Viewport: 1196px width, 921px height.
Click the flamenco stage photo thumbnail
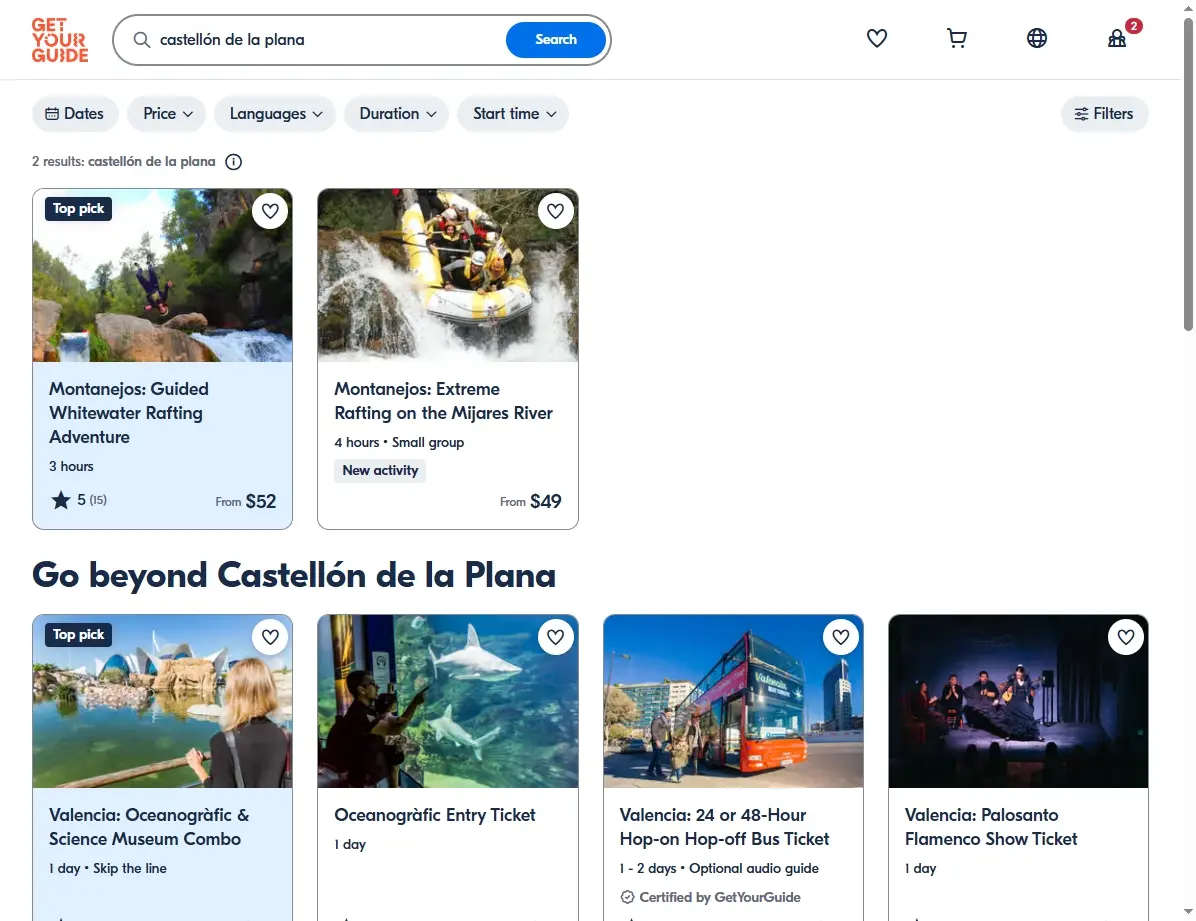click(x=1018, y=701)
